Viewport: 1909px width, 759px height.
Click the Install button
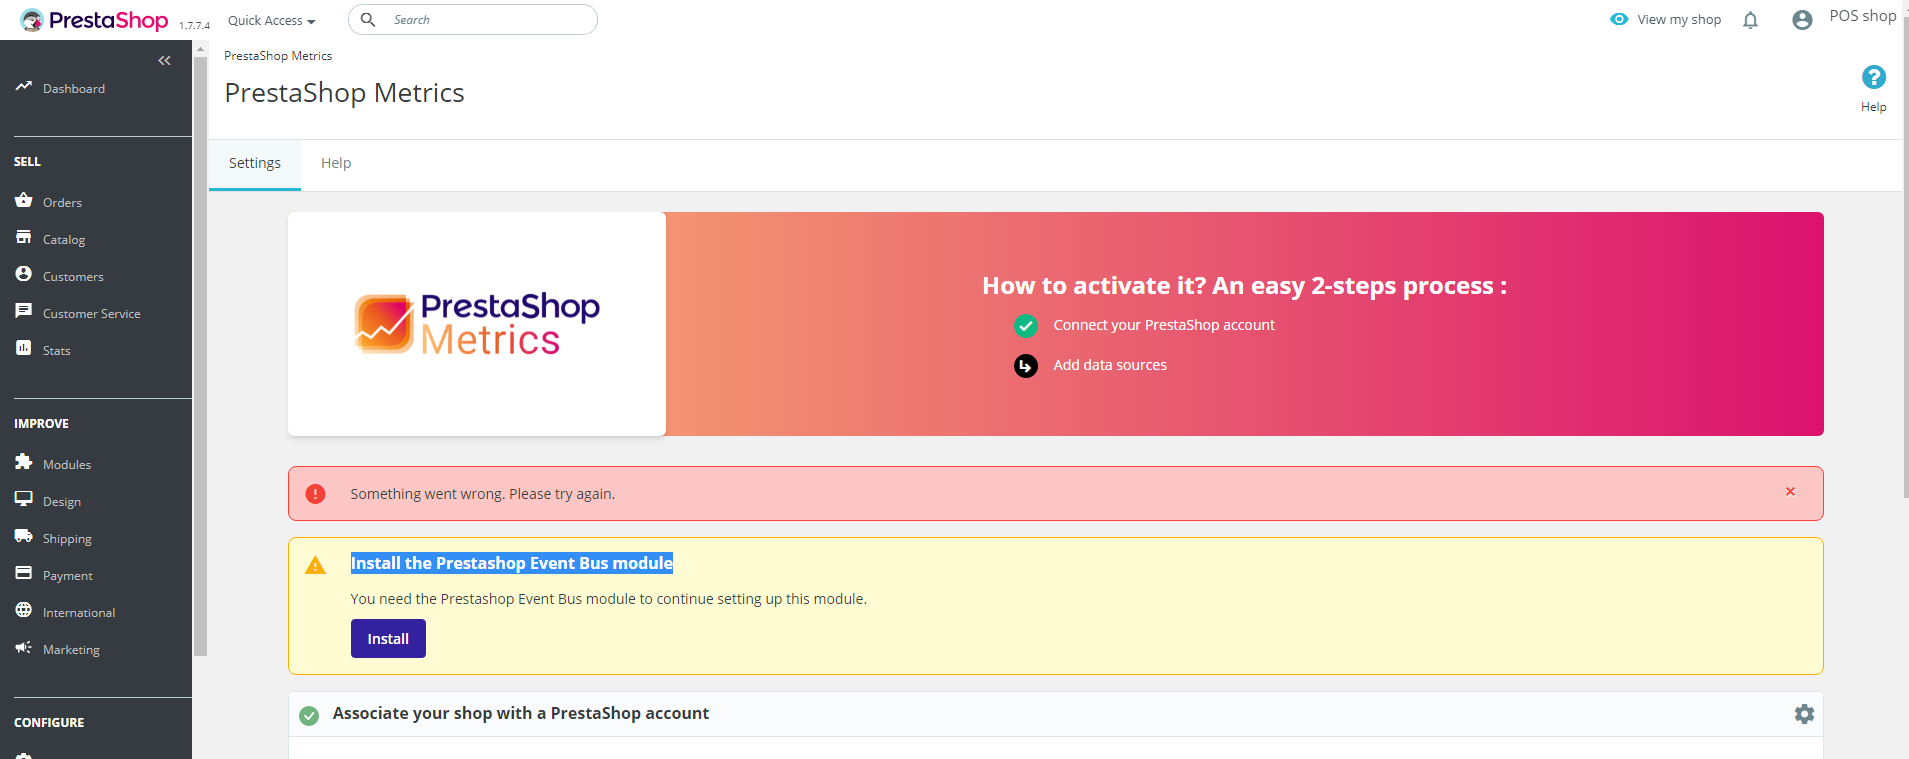coord(388,639)
